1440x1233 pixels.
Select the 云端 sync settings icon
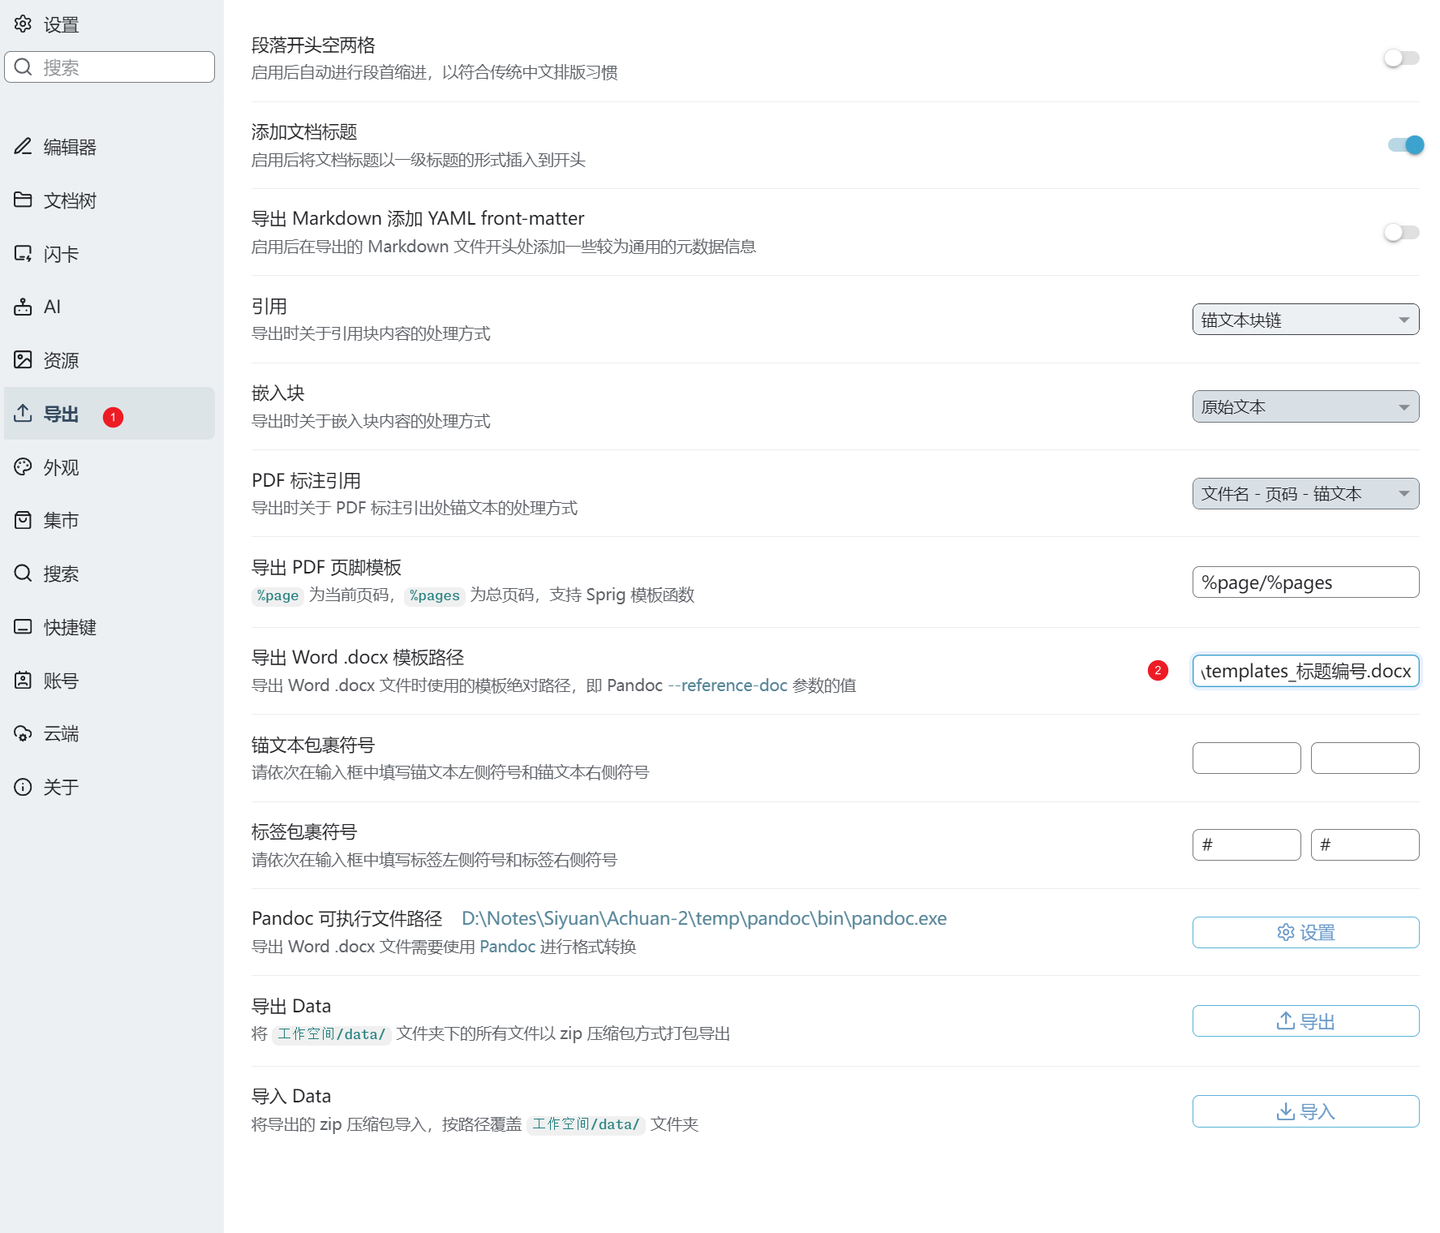(x=60, y=733)
